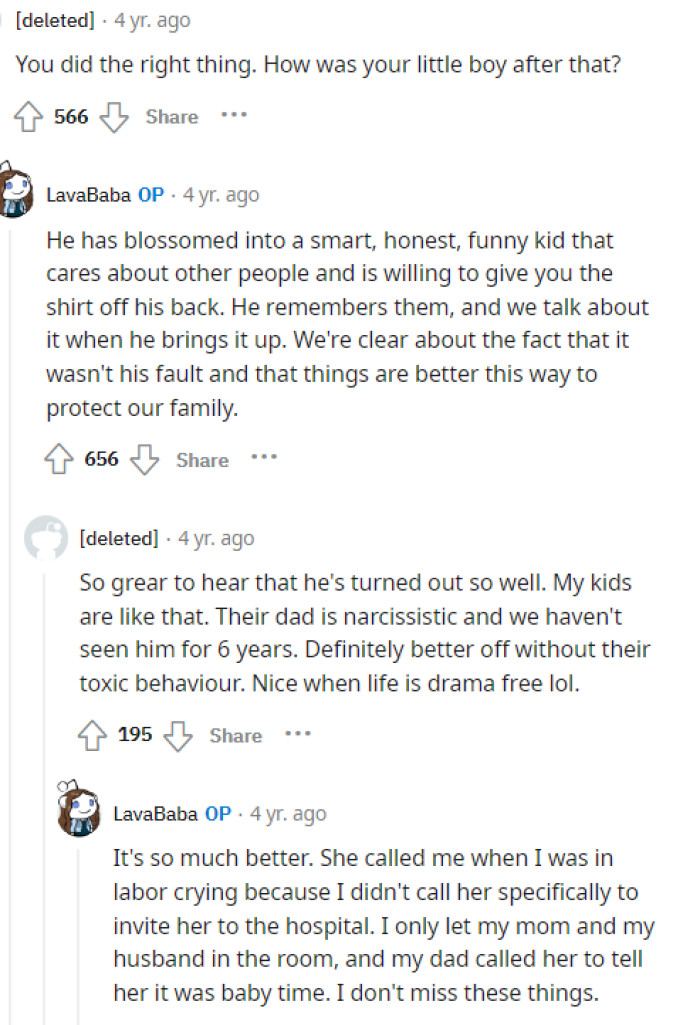This screenshot has width=700, height=1025.
Task: Downvote the comment with 195 votes
Action: 178,735
